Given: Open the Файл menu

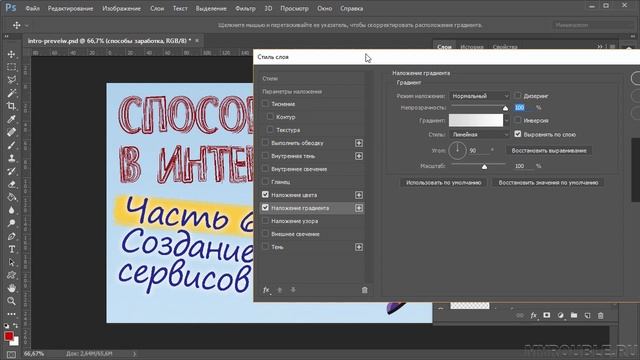Looking at the screenshot, I should (x=33, y=8).
